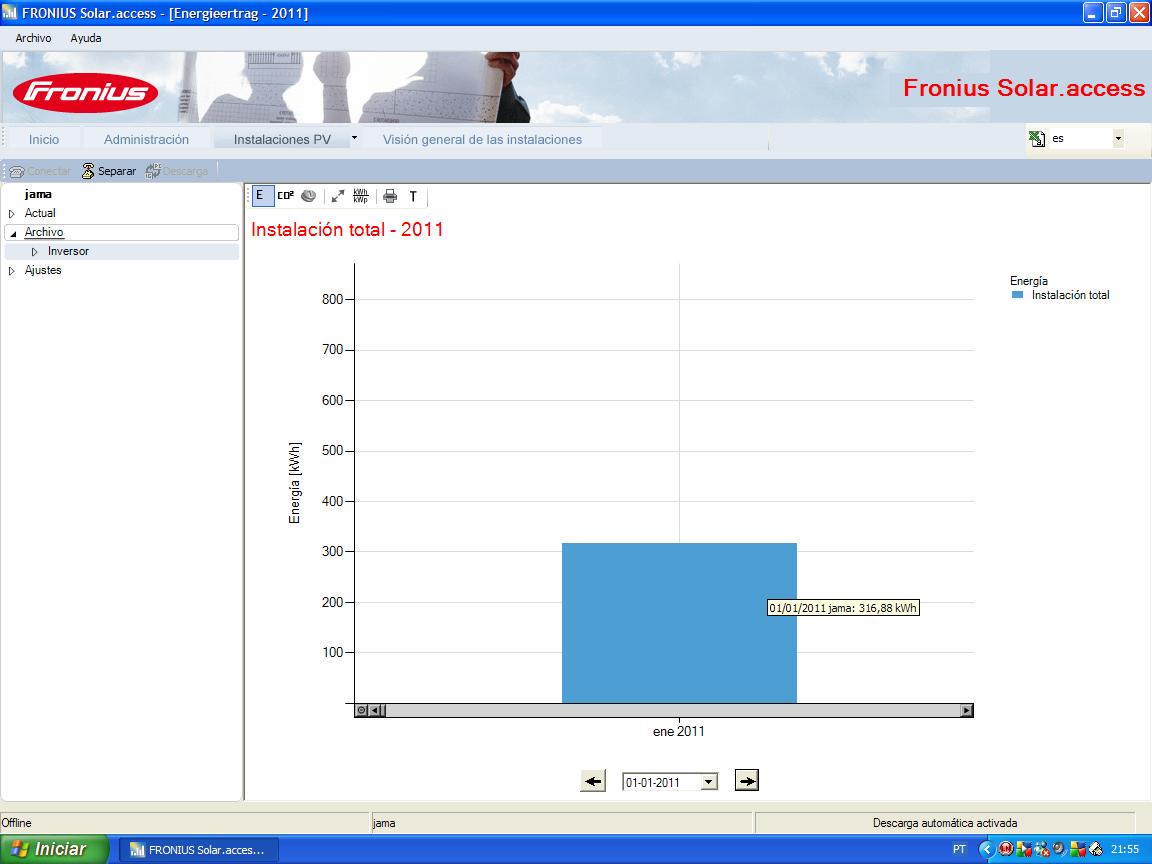
Task: Click the 800 y-axis value
Action: pyautogui.click(x=332, y=299)
